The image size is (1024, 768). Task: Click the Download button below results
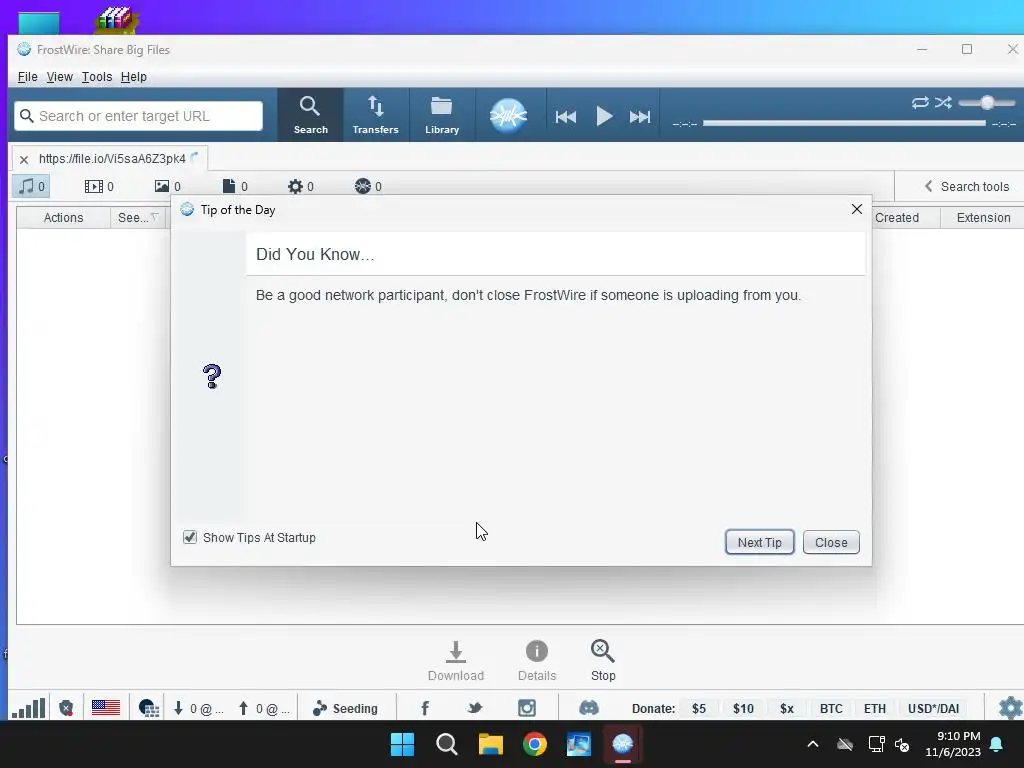pyautogui.click(x=456, y=661)
